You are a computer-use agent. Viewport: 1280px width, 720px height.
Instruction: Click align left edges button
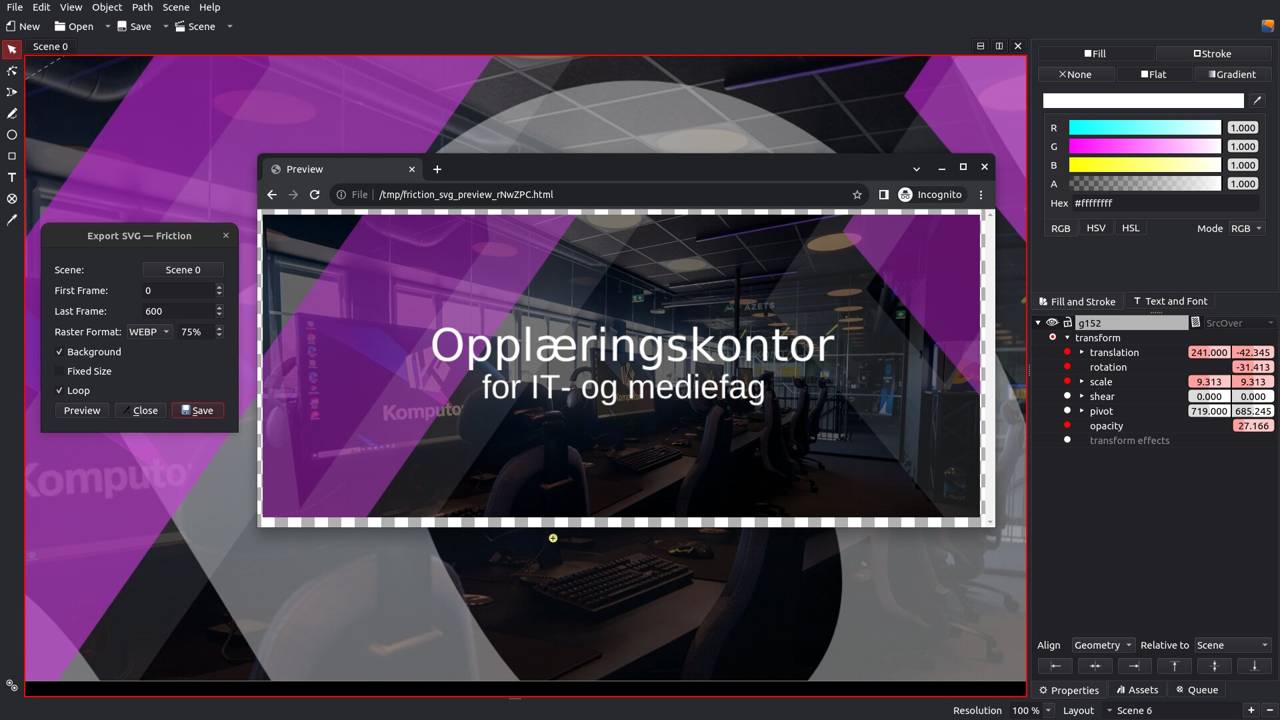tap(1054, 666)
